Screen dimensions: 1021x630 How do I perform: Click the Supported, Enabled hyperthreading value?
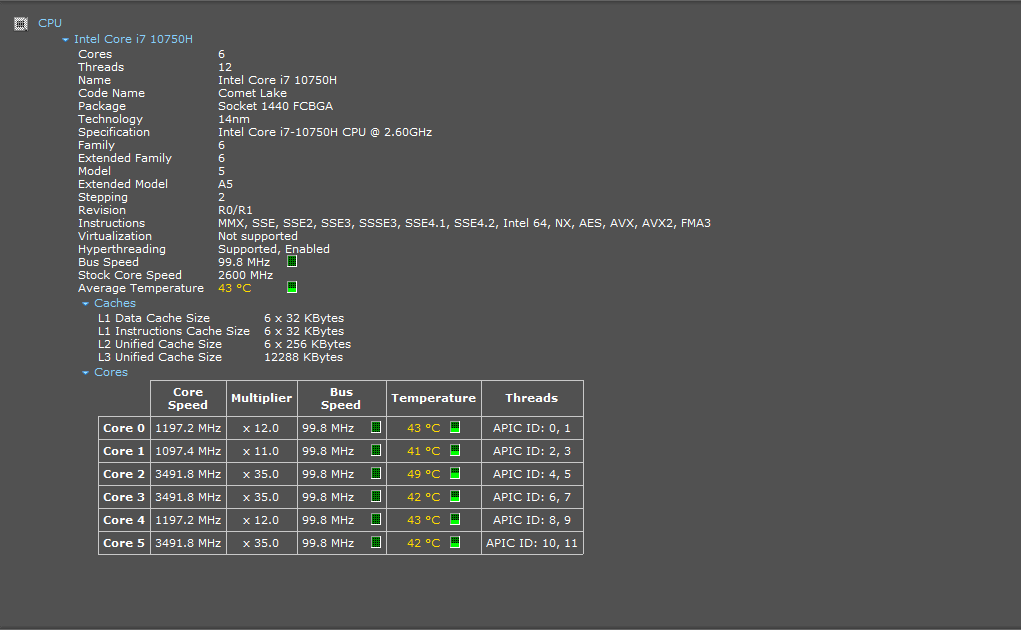274,249
